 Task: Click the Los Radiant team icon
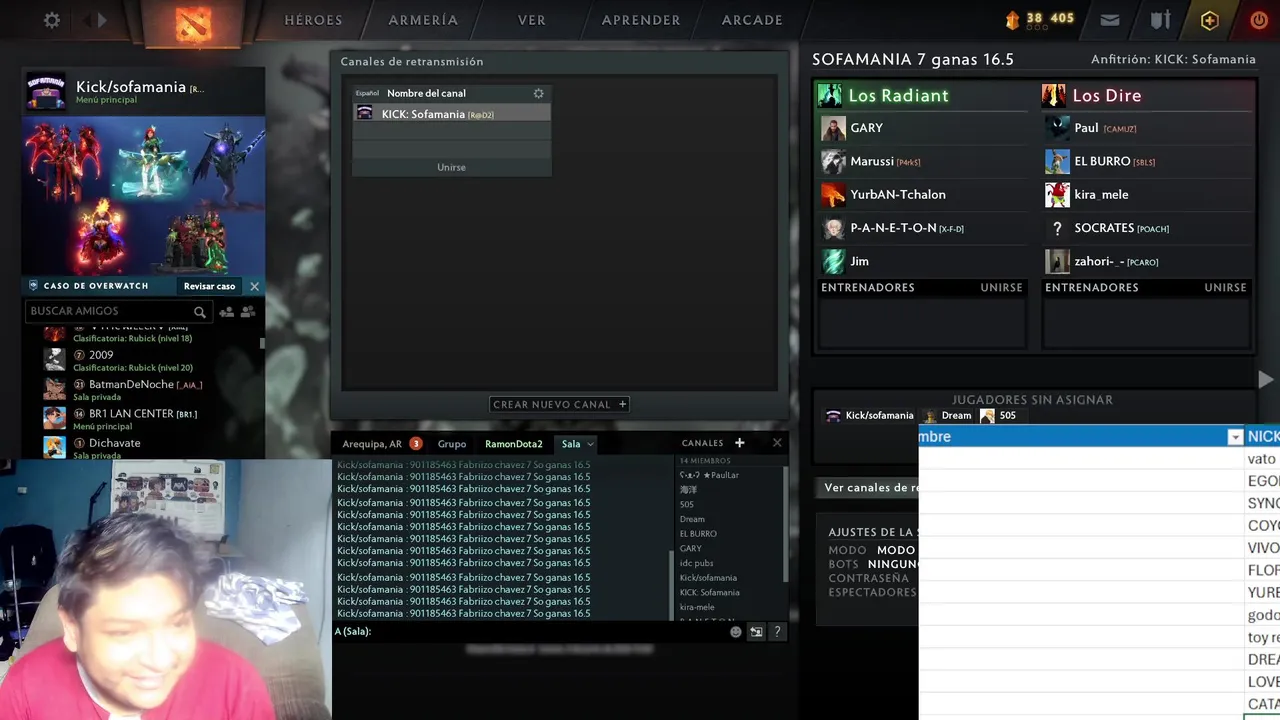coord(830,95)
